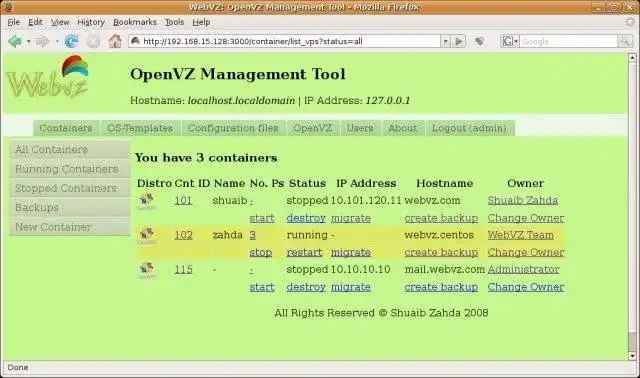This screenshot has width=640, height=378.
Task: Open the Configuration files tab
Action: (233, 128)
